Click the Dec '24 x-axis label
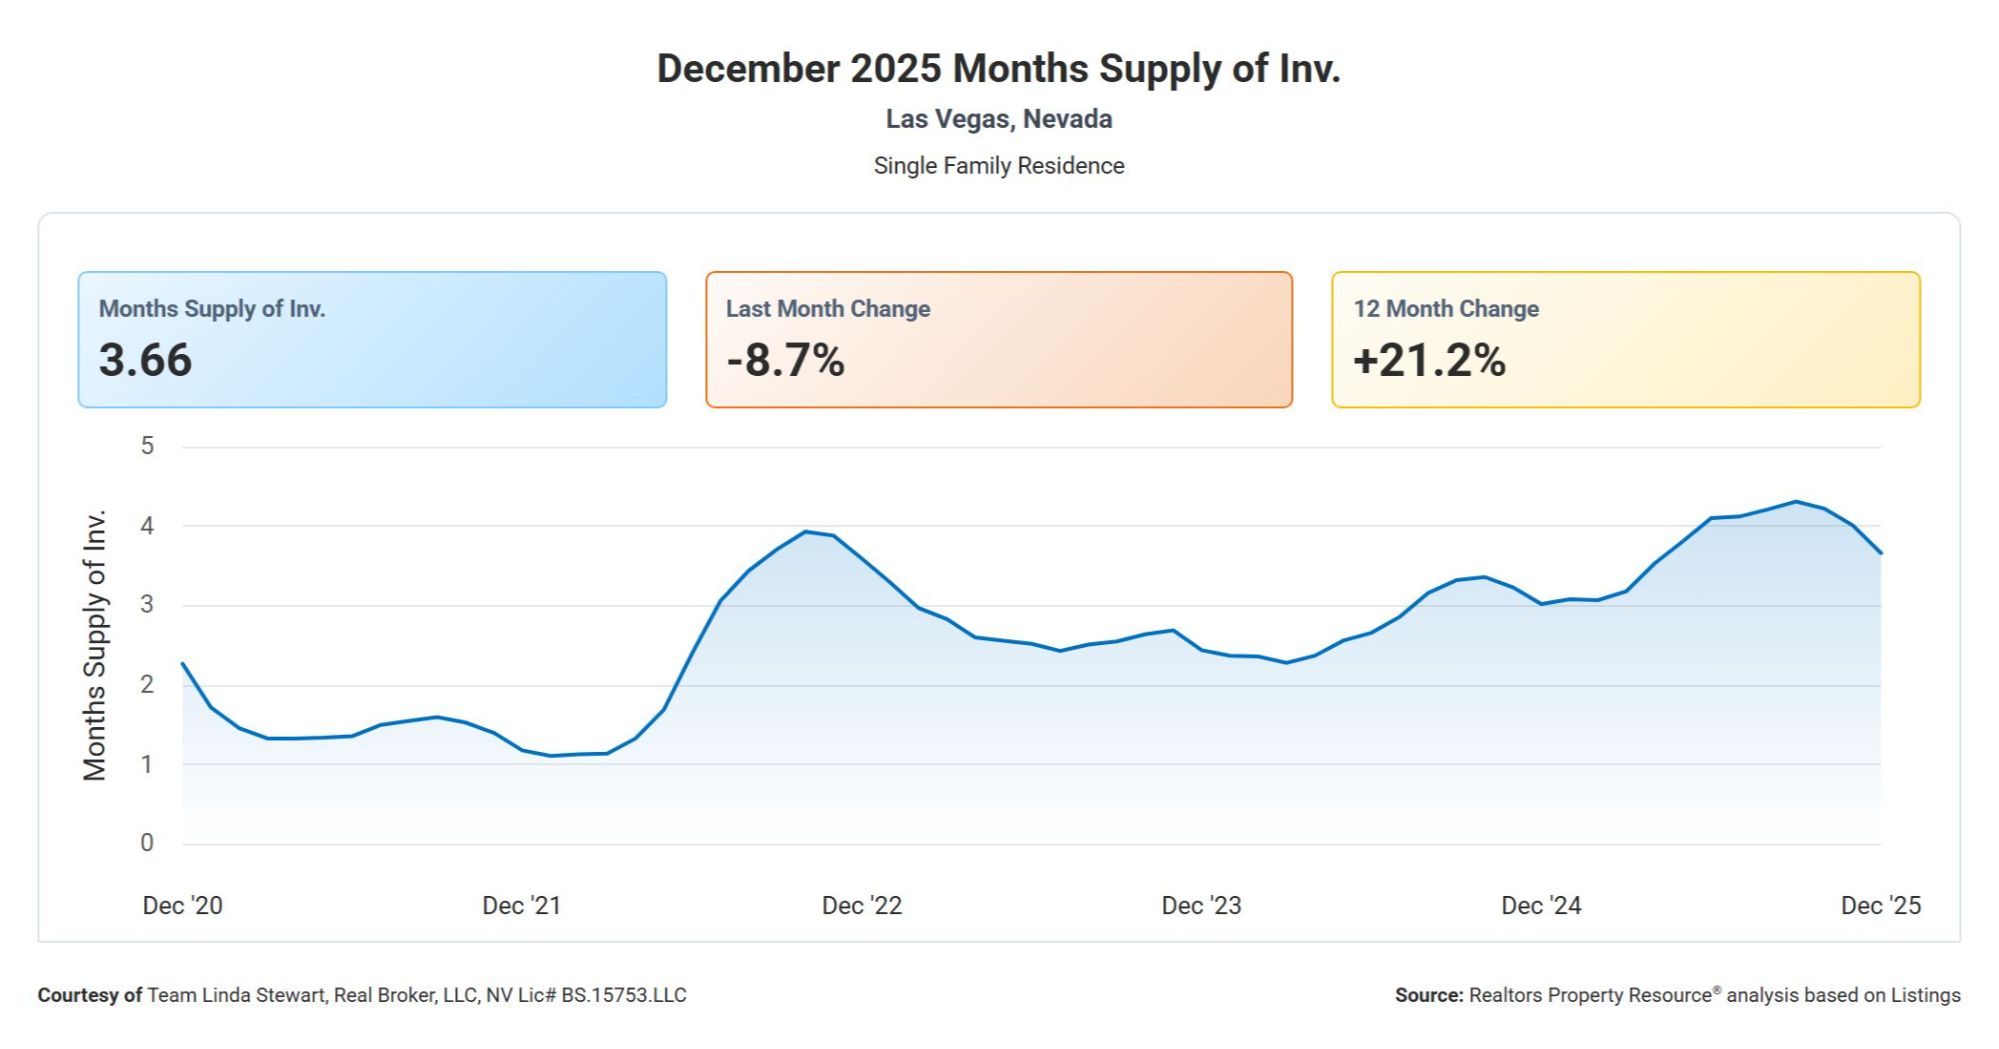The image size is (1999, 1049). [x=1541, y=905]
